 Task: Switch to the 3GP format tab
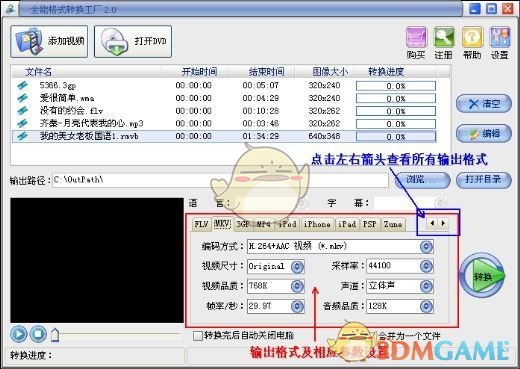(243, 224)
